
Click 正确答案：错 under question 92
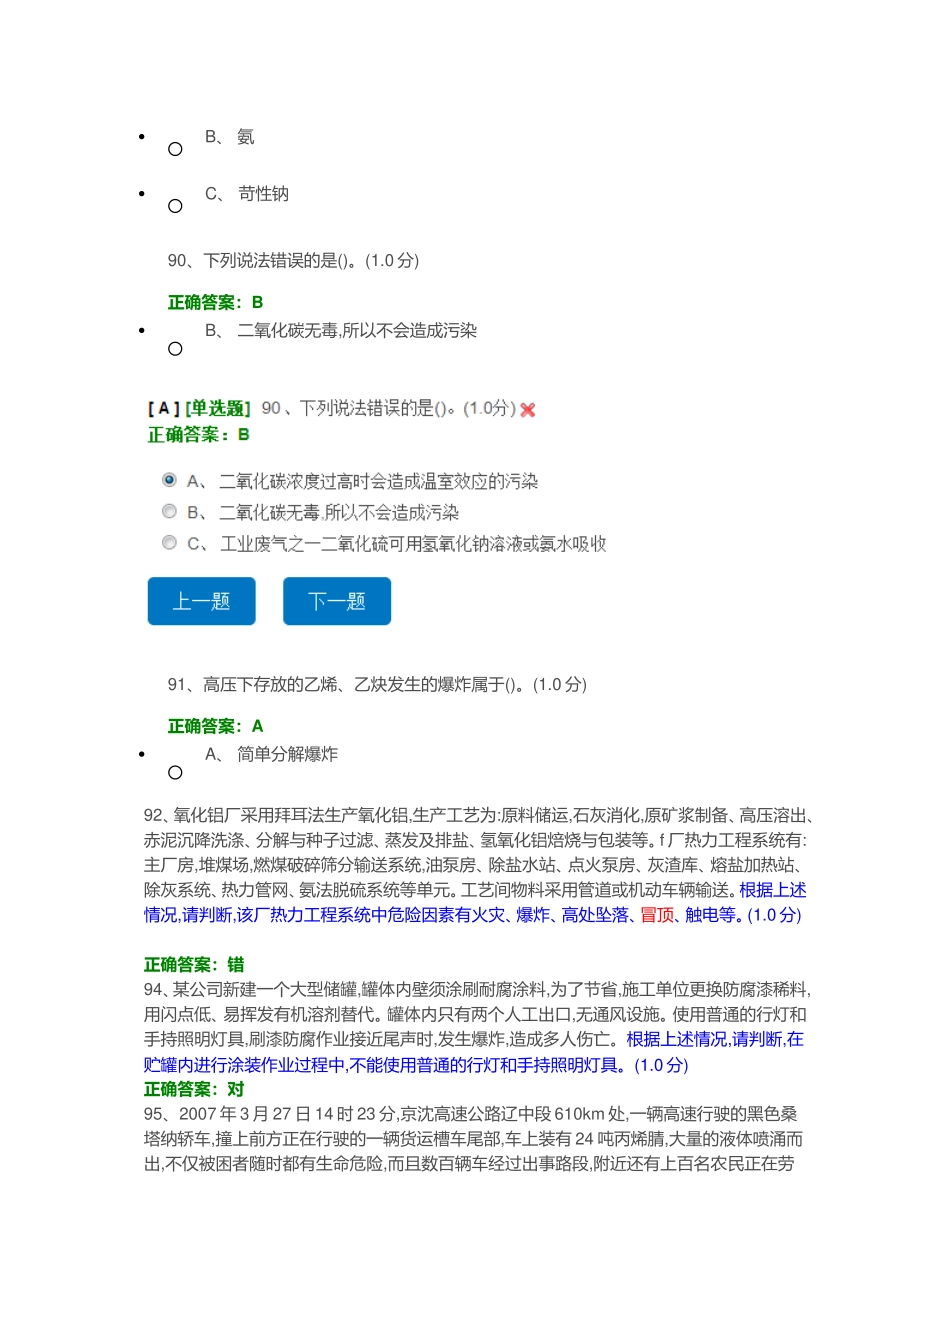tap(194, 964)
